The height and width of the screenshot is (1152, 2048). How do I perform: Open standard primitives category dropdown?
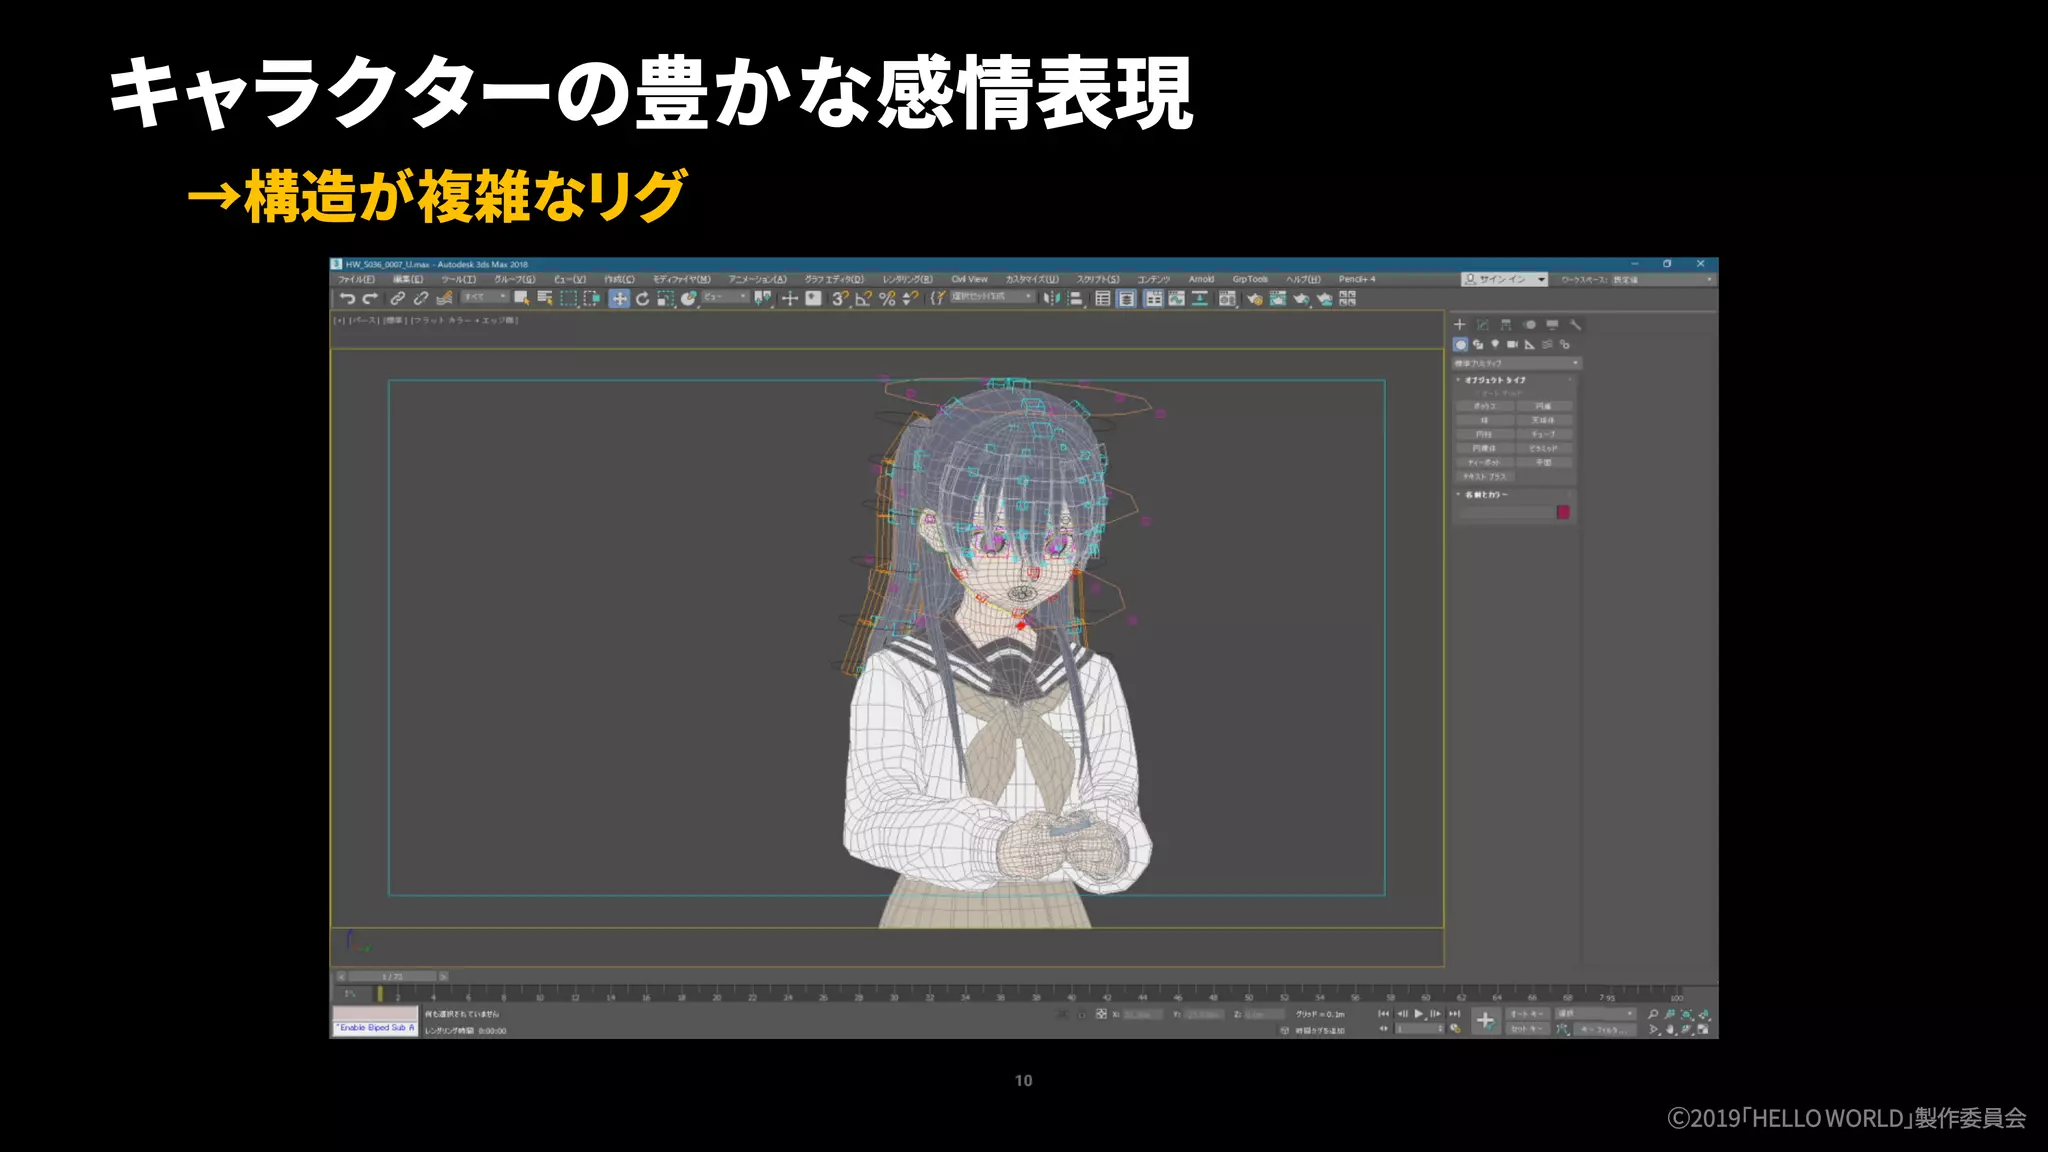[1516, 363]
